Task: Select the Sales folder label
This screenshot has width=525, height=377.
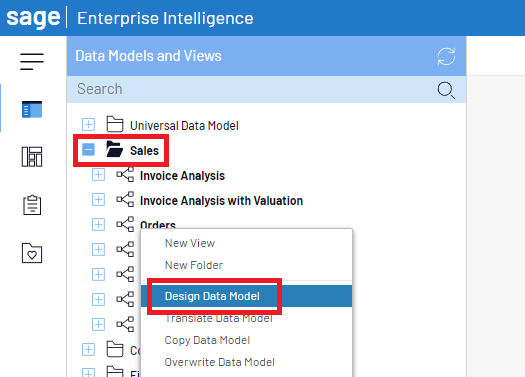Action: [144, 151]
